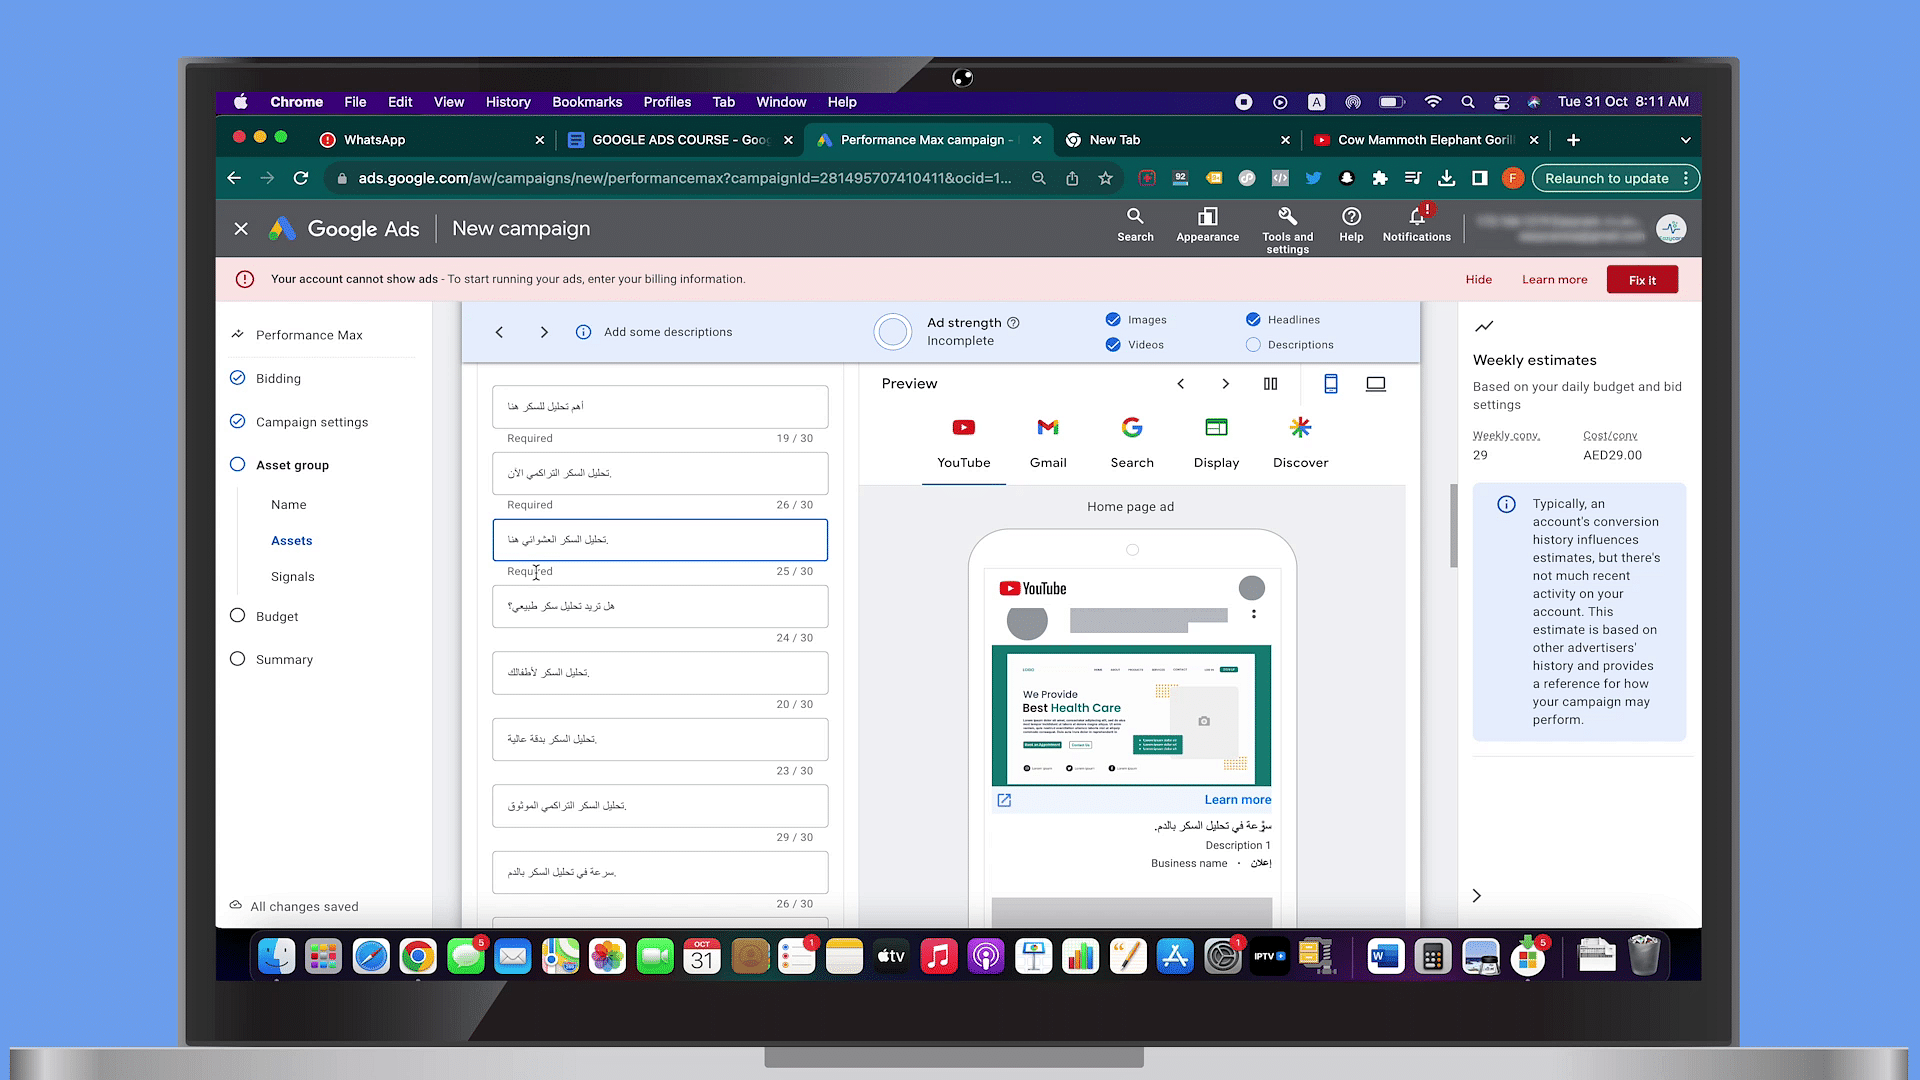The width and height of the screenshot is (1920, 1080).
Task: Open the Signals sub-section
Action: [x=293, y=577]
